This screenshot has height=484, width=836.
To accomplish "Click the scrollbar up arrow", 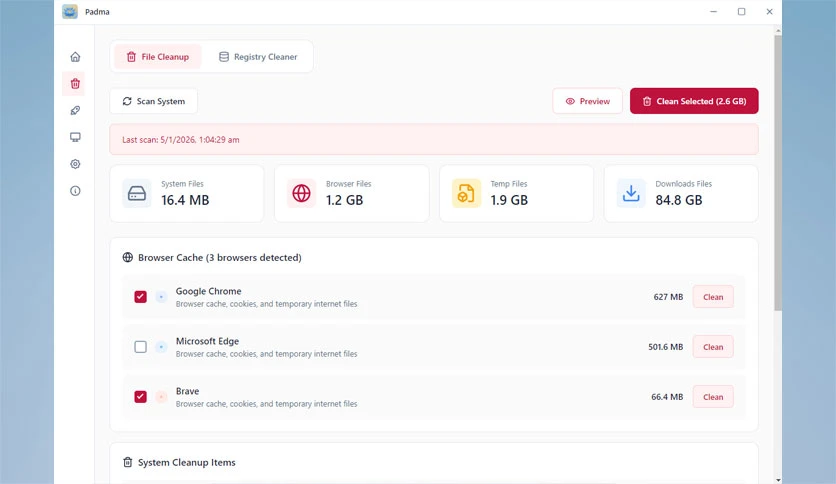I will 778,31.
